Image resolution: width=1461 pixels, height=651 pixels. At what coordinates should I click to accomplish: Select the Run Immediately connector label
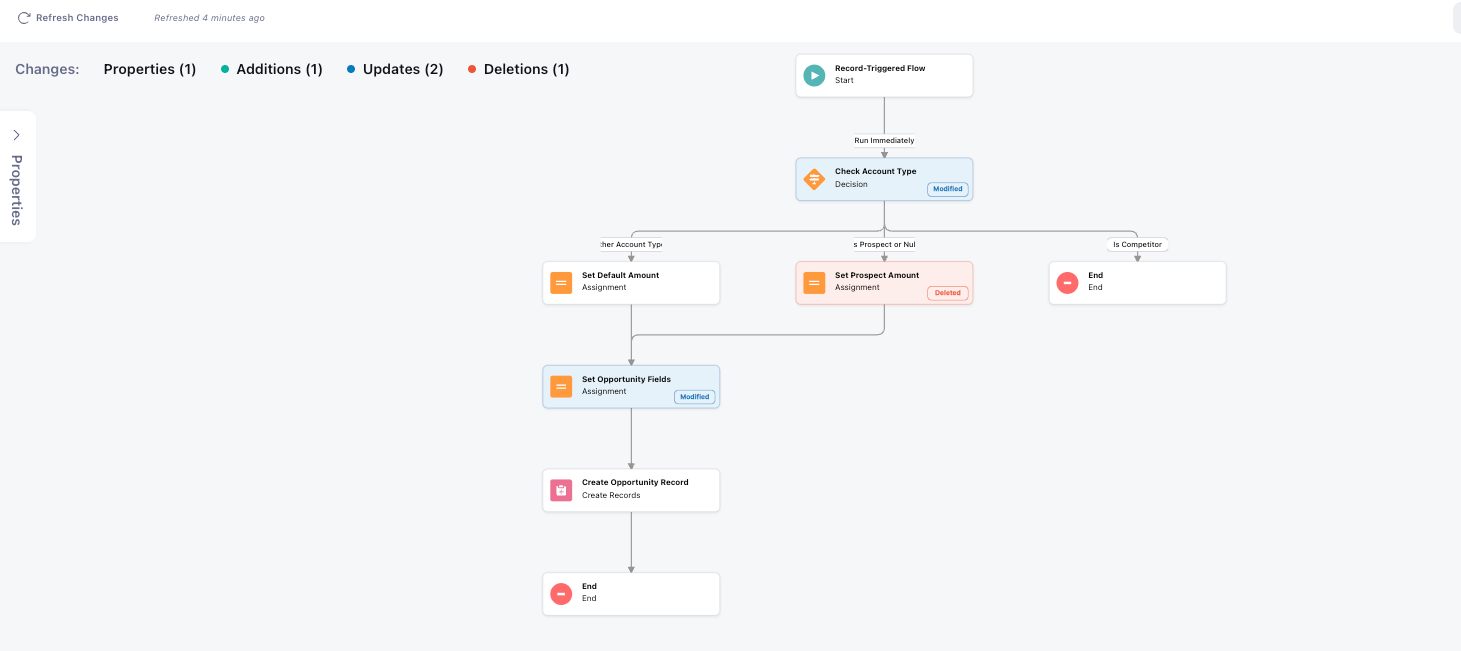pos(884,140)
